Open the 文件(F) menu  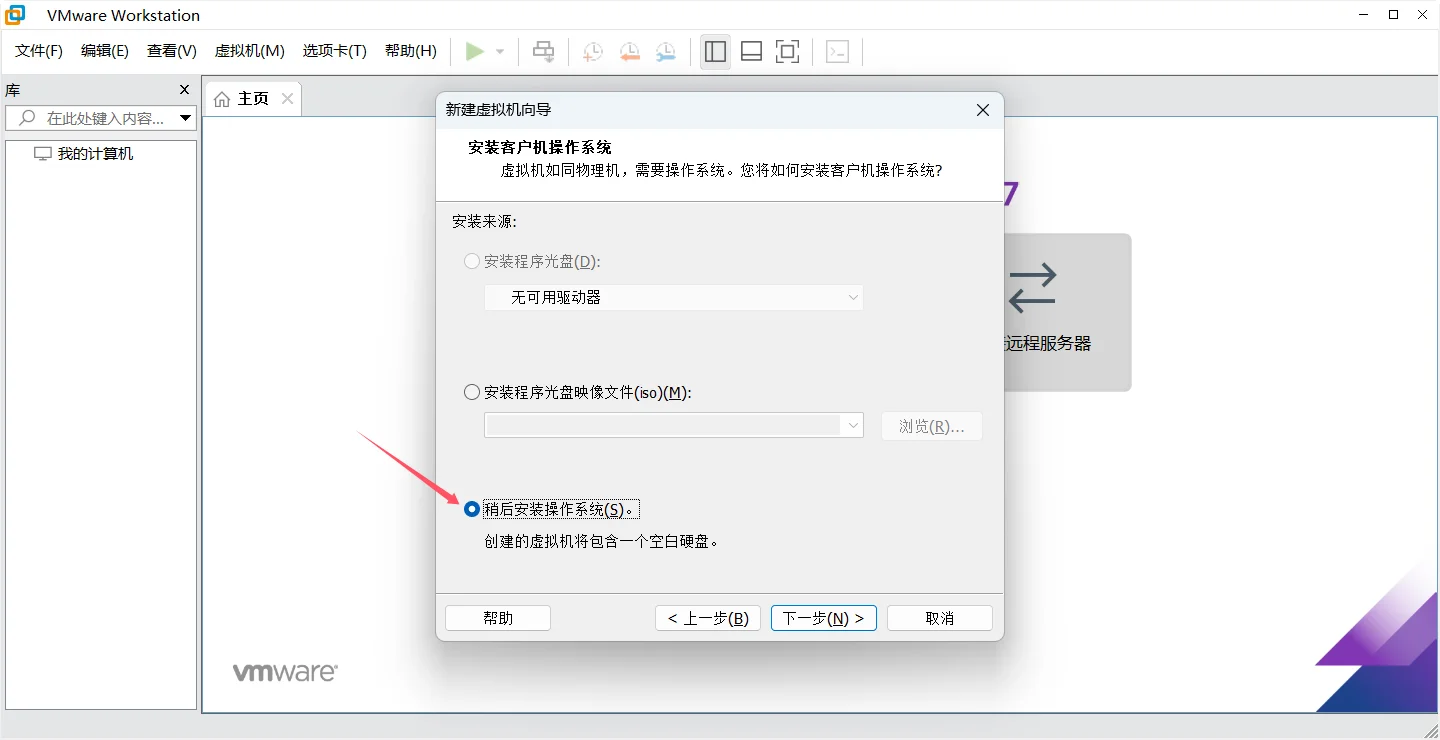pyautogui.click(x=39, y=51)
